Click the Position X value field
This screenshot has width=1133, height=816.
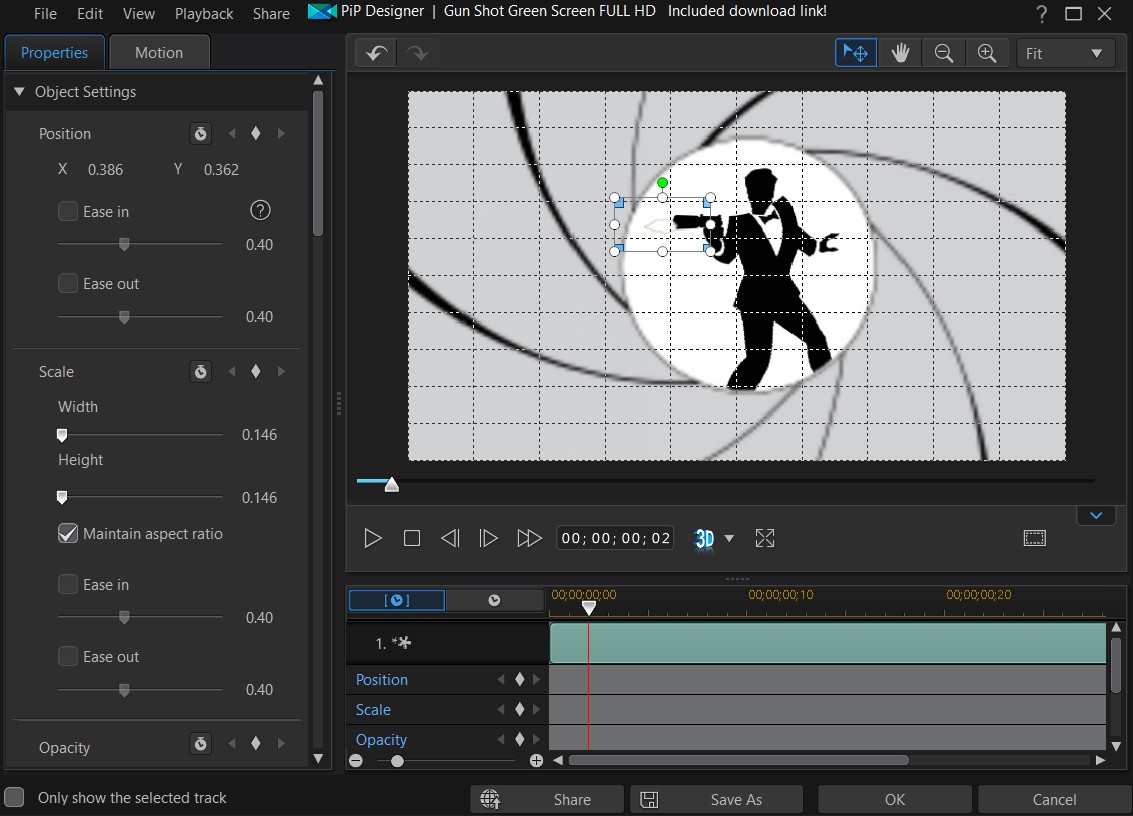click(105, 170)
